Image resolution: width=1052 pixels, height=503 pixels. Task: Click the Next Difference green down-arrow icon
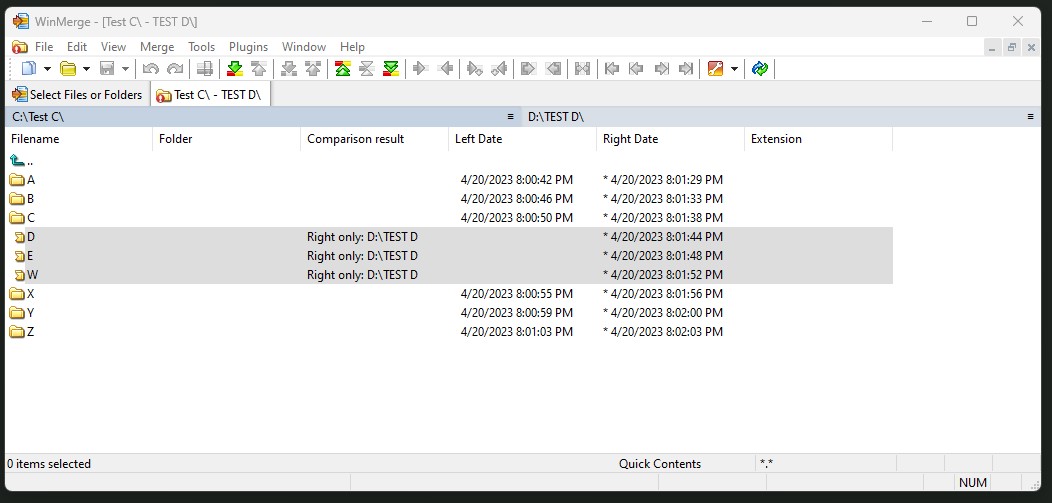point(235,68)
